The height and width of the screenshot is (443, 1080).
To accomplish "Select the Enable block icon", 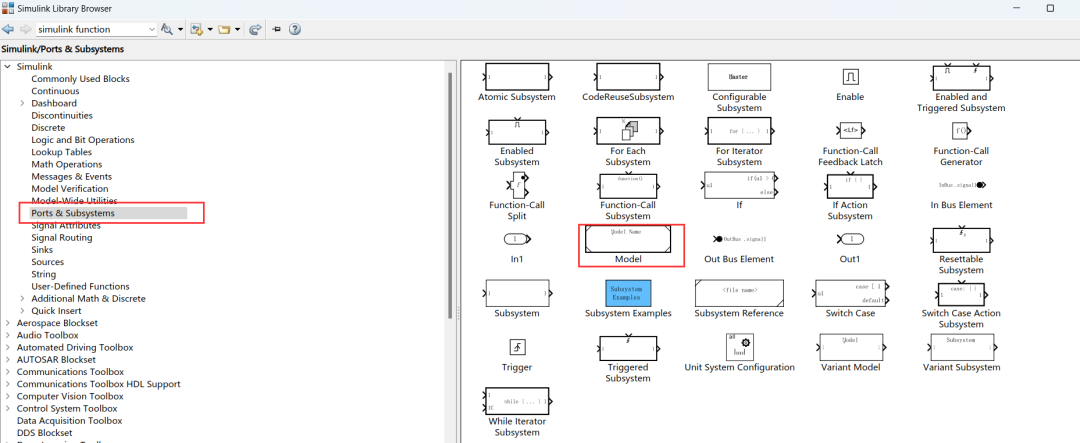I will (x=850, y=76).
